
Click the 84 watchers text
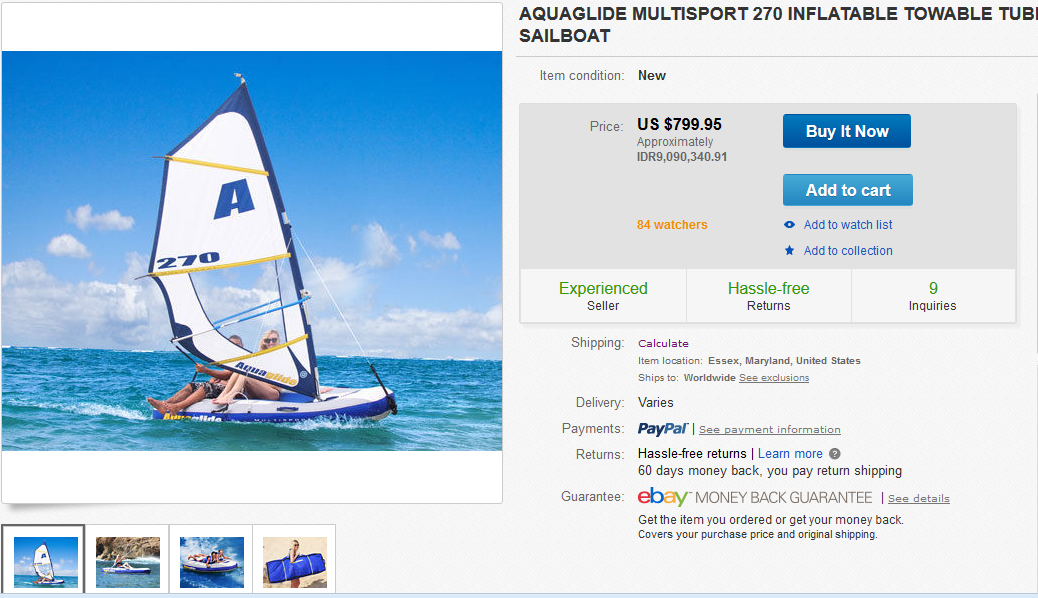[672, 225]
